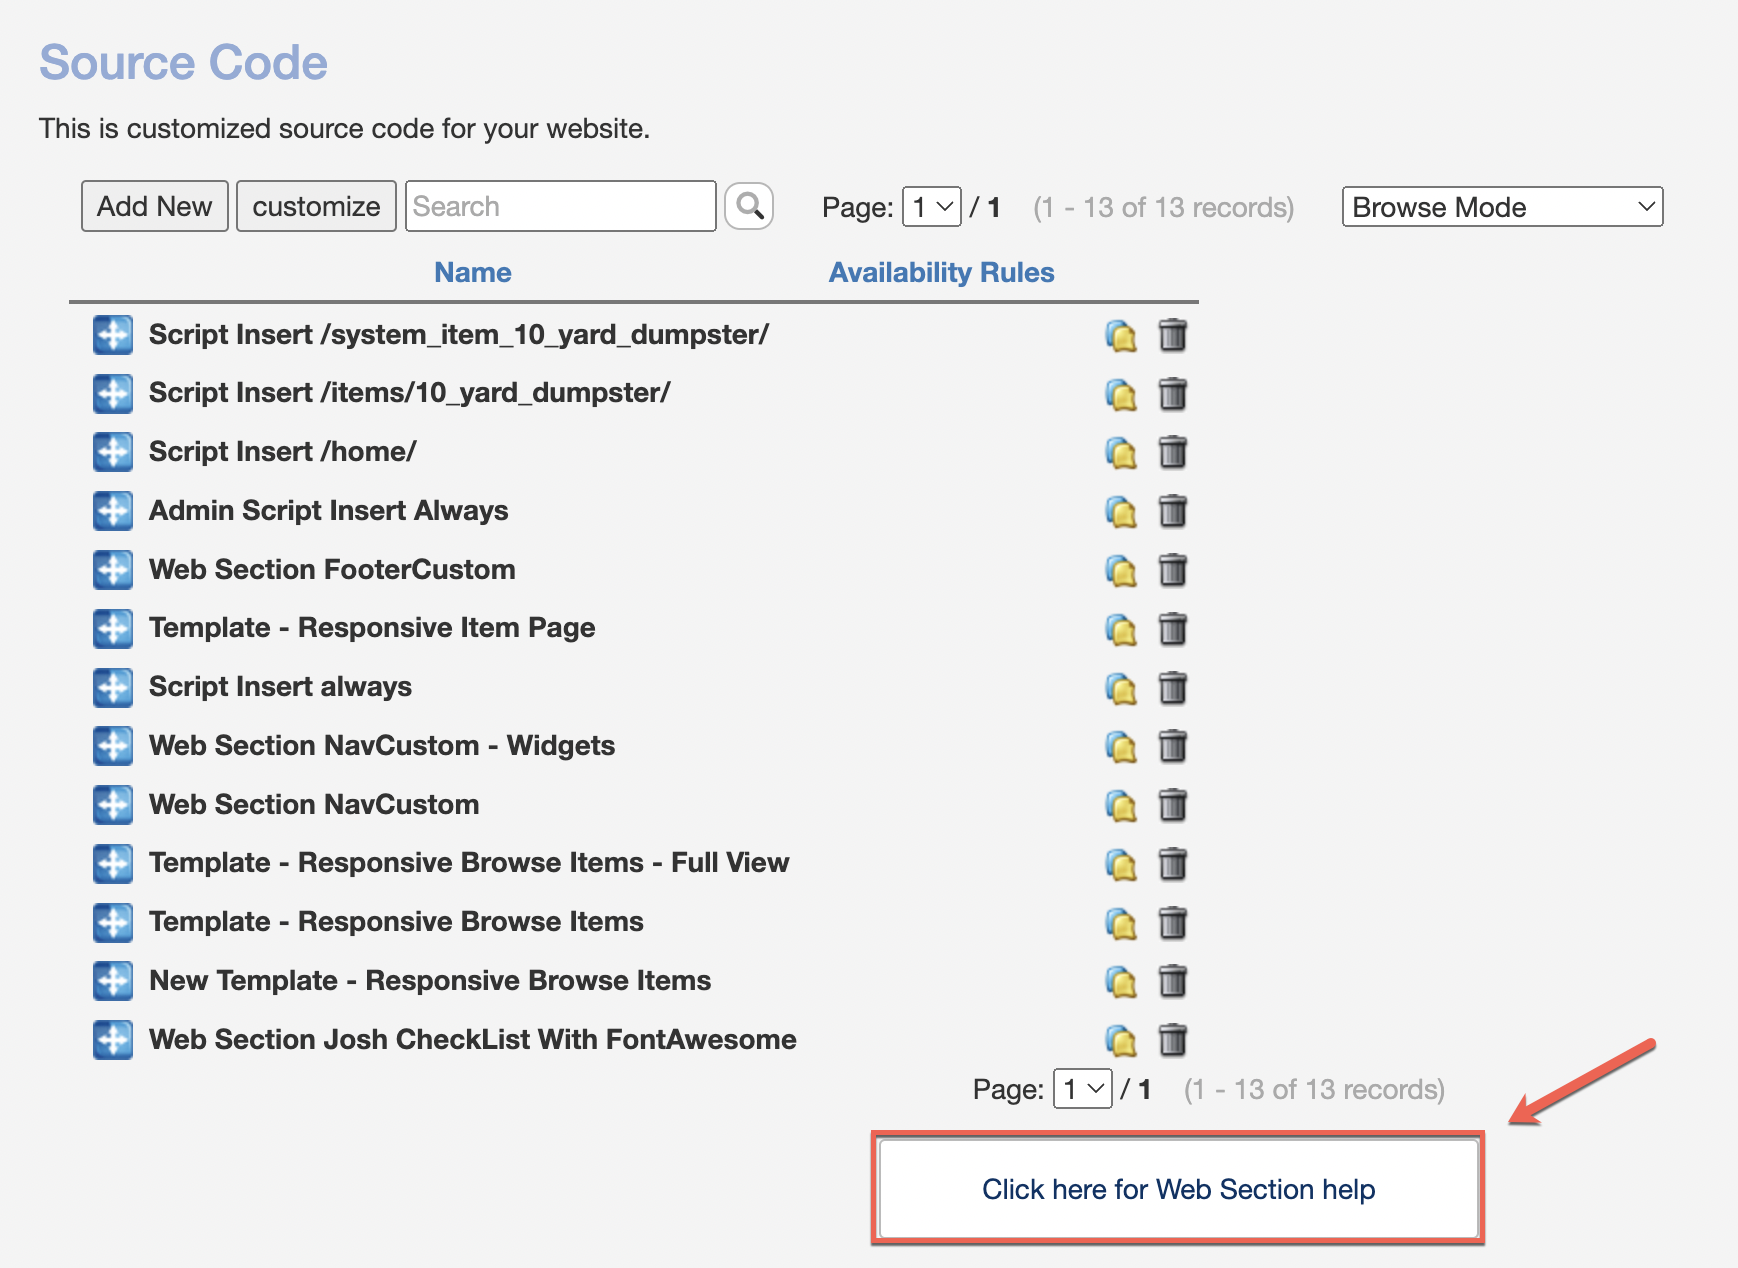Click here for Web Section help
The width and height of the screenshot is (1738, 1268).
coord(1178,1189)
